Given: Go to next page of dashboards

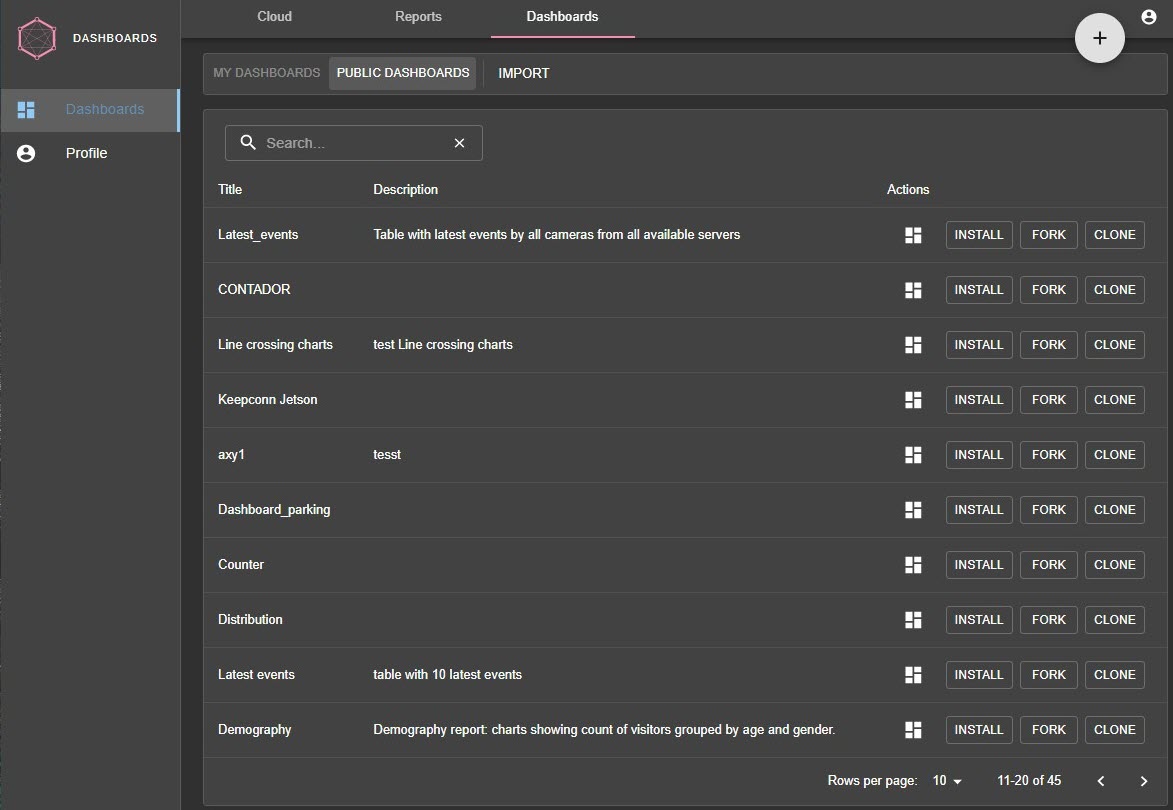Looking at the screenshot, I should [1144, 781].
